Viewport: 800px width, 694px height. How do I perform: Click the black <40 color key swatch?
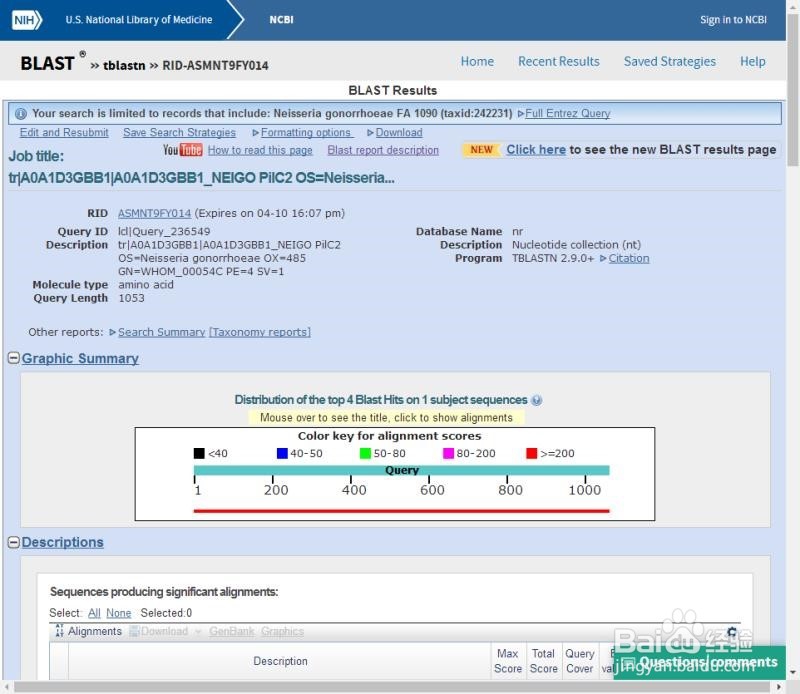199,453
